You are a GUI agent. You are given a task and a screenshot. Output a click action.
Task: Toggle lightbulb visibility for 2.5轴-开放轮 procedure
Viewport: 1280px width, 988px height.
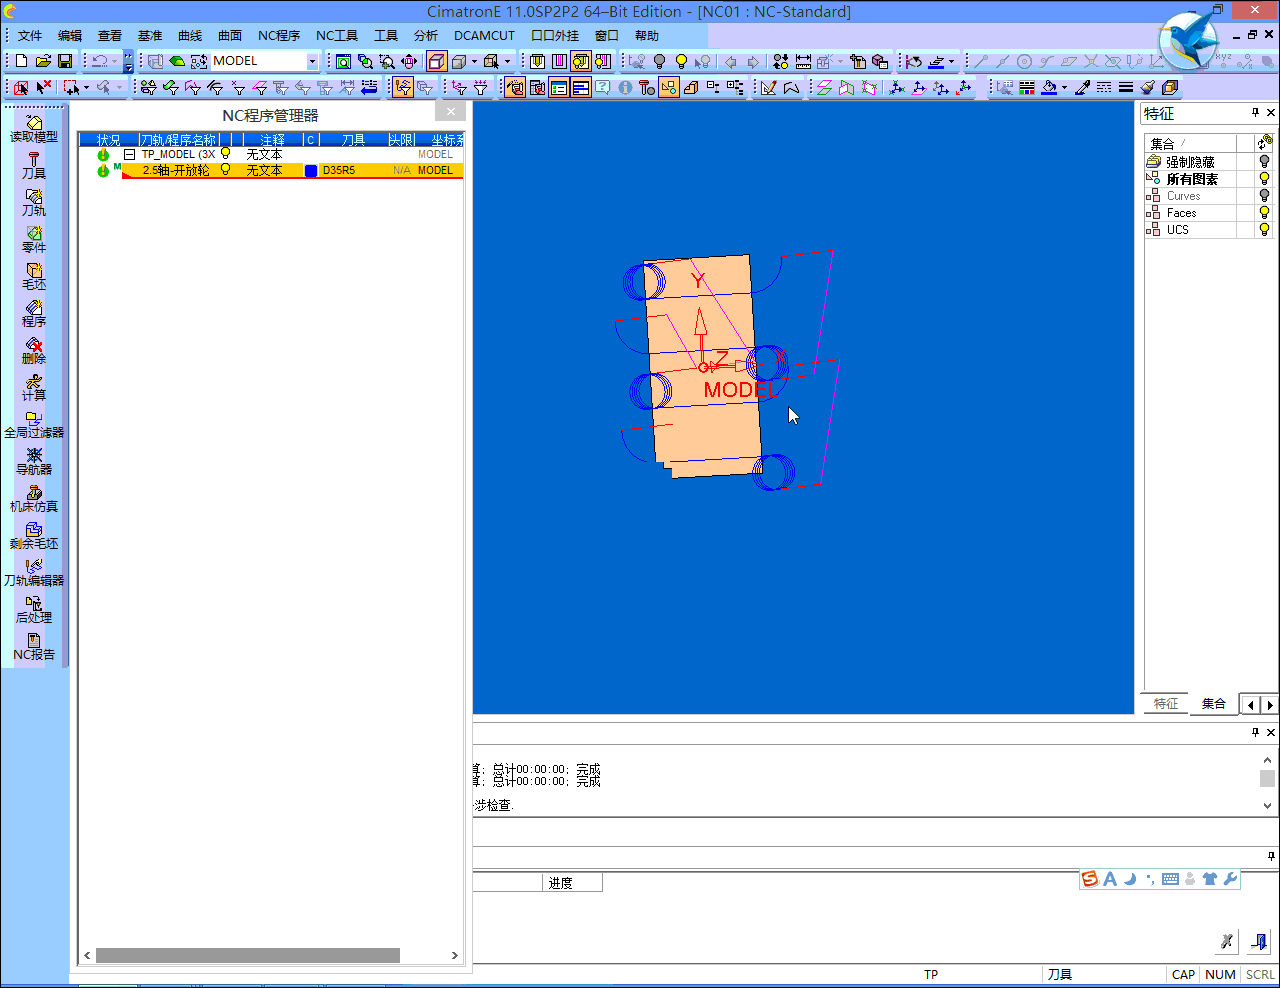[226, 170]
